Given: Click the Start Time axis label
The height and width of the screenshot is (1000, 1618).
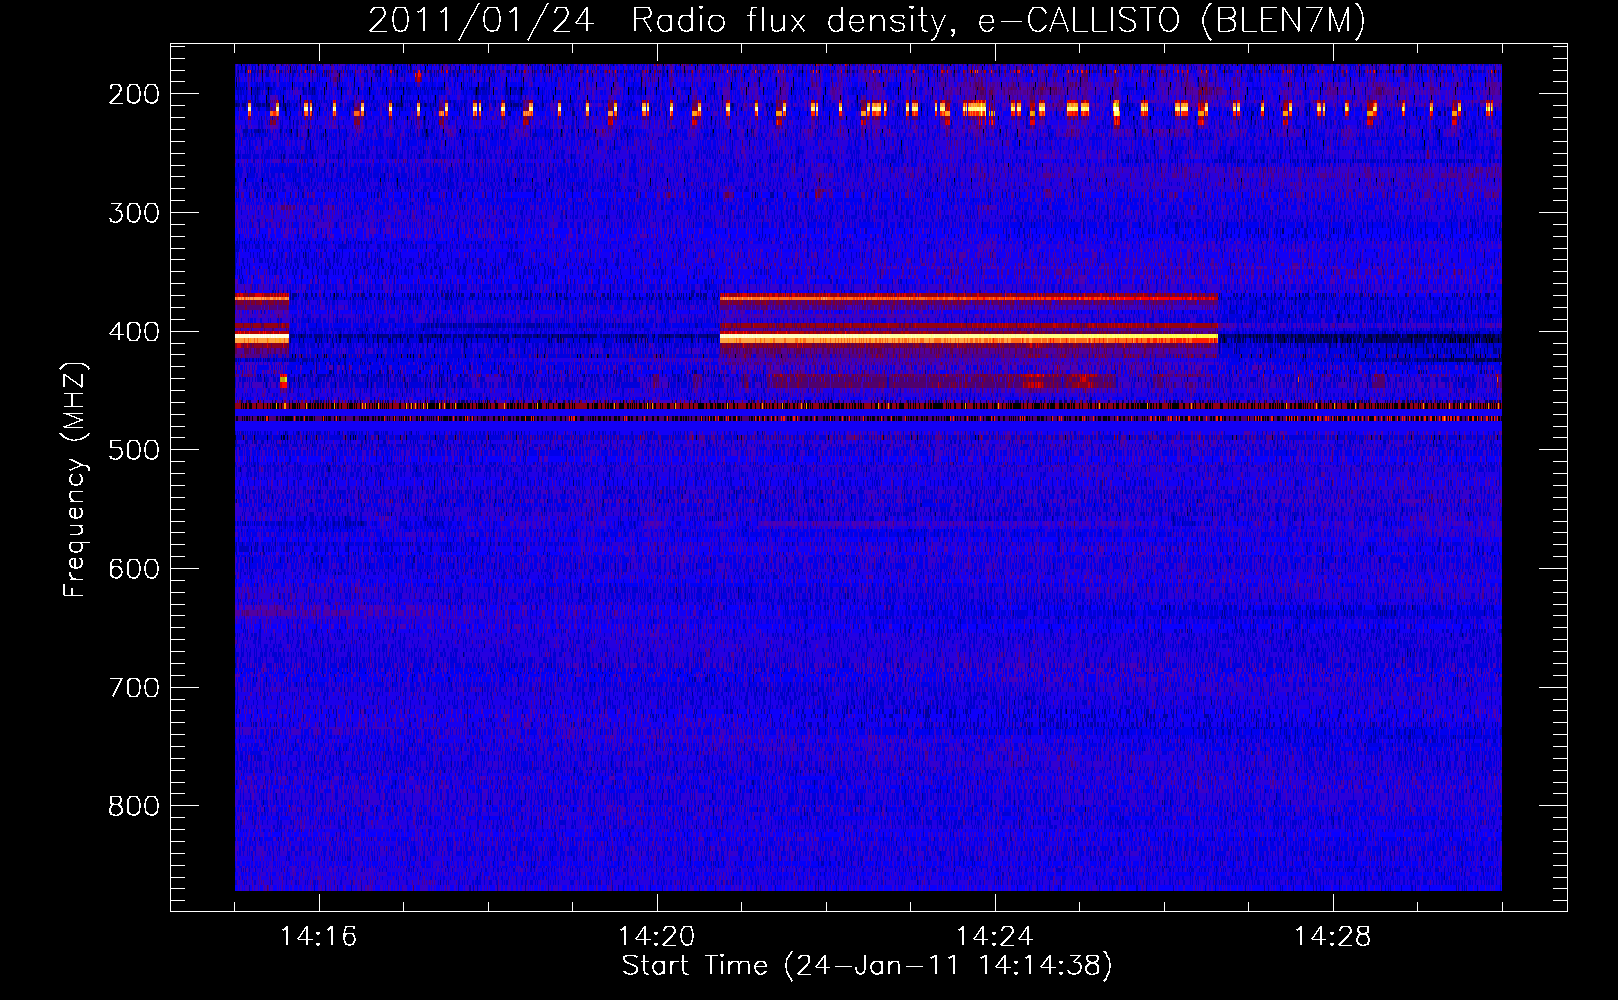Looking at the screenshot, I should pyautogui.click(x=867, y=966).
